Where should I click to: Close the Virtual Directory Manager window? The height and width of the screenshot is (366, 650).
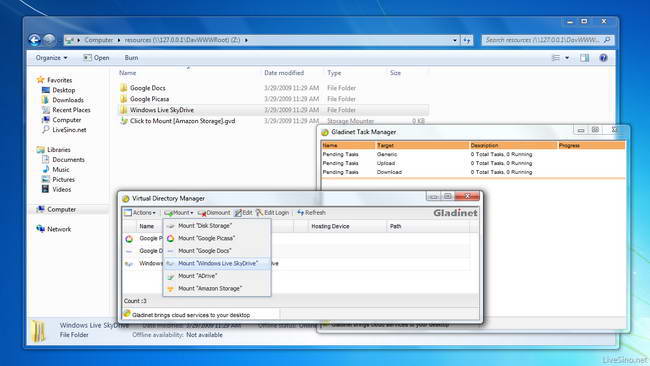(x=467, y=196)
